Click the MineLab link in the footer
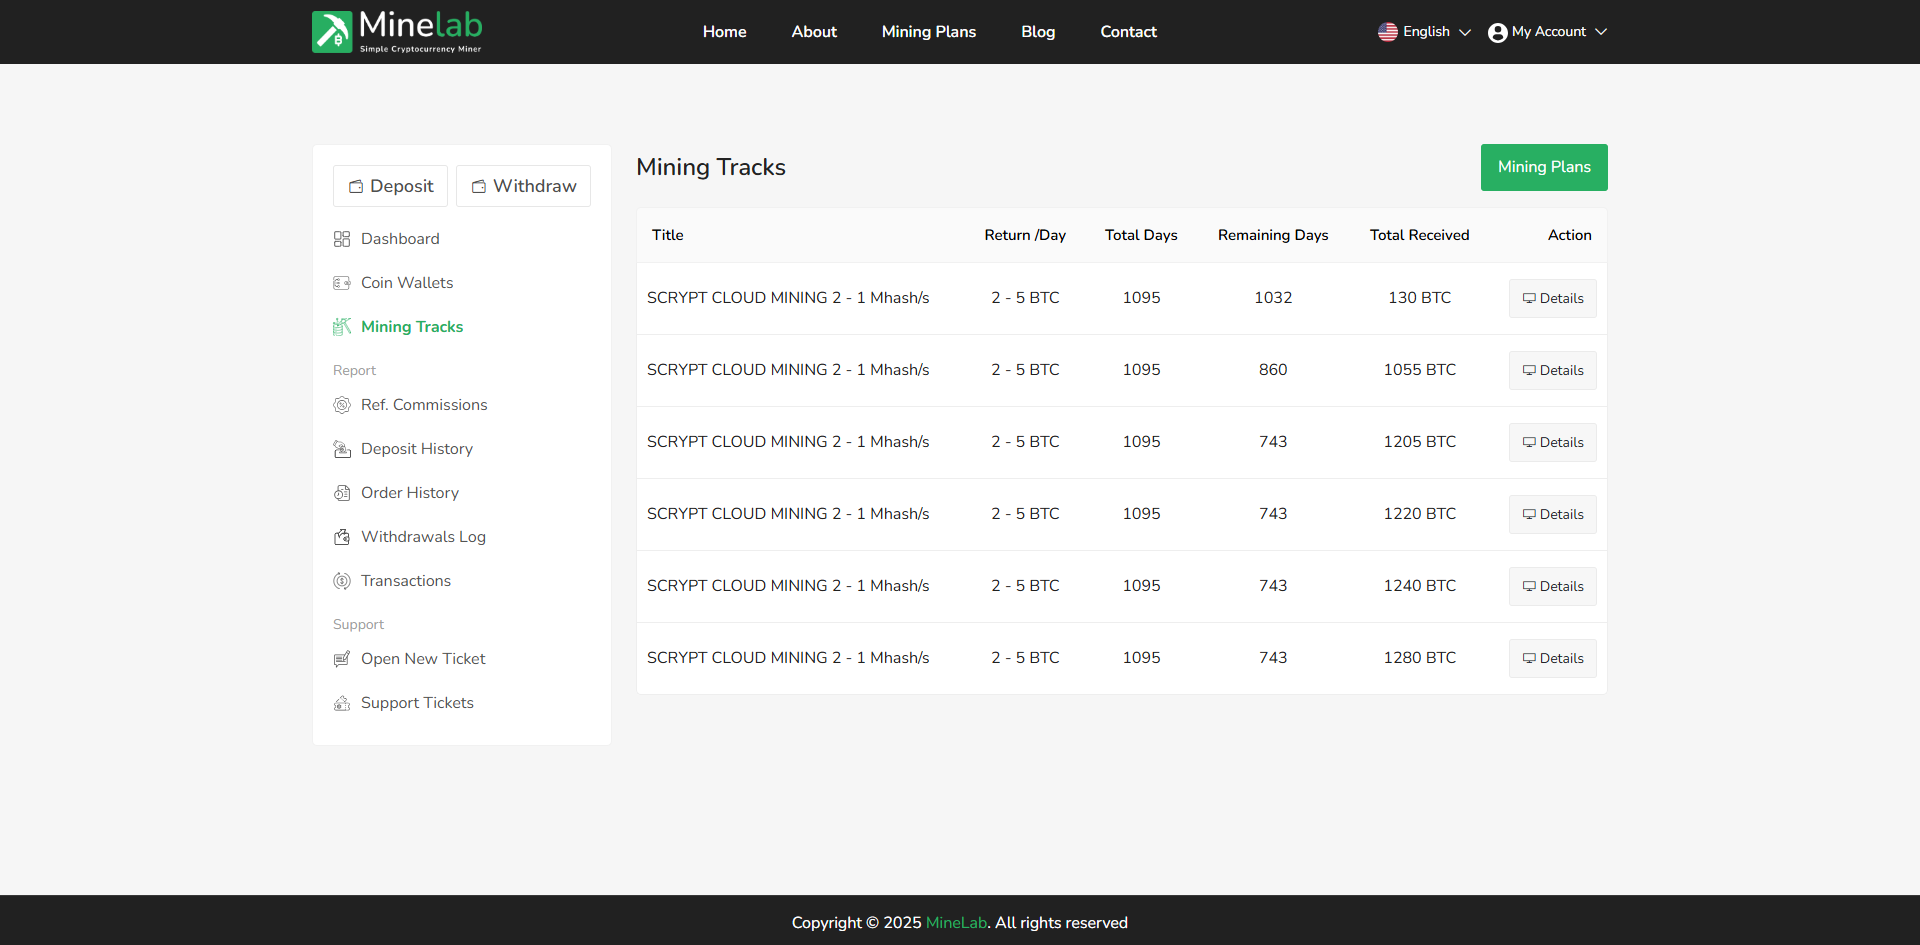The image size is (1920, 945). point(956,922)
